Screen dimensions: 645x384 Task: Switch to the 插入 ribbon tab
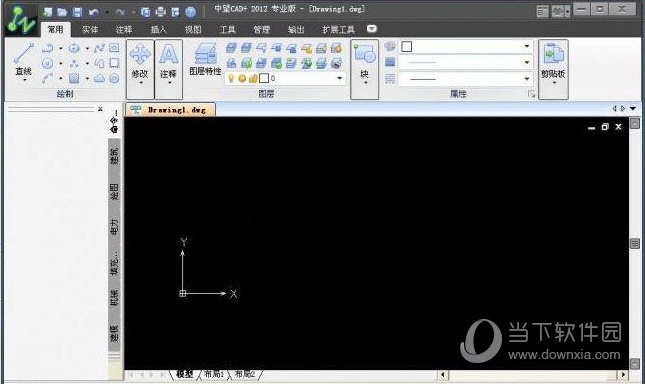[x=158, y=29]
